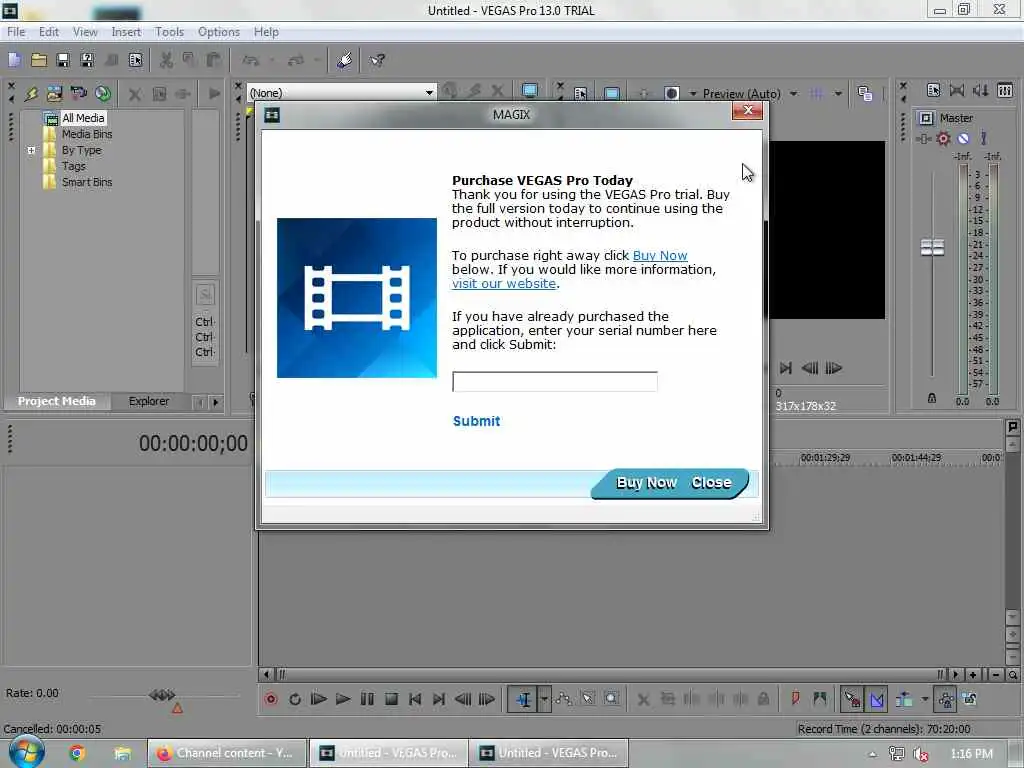Click the Master mute icon
Image resolution: width=1024 pixels, height=768 pixels.
pos(963,138)
